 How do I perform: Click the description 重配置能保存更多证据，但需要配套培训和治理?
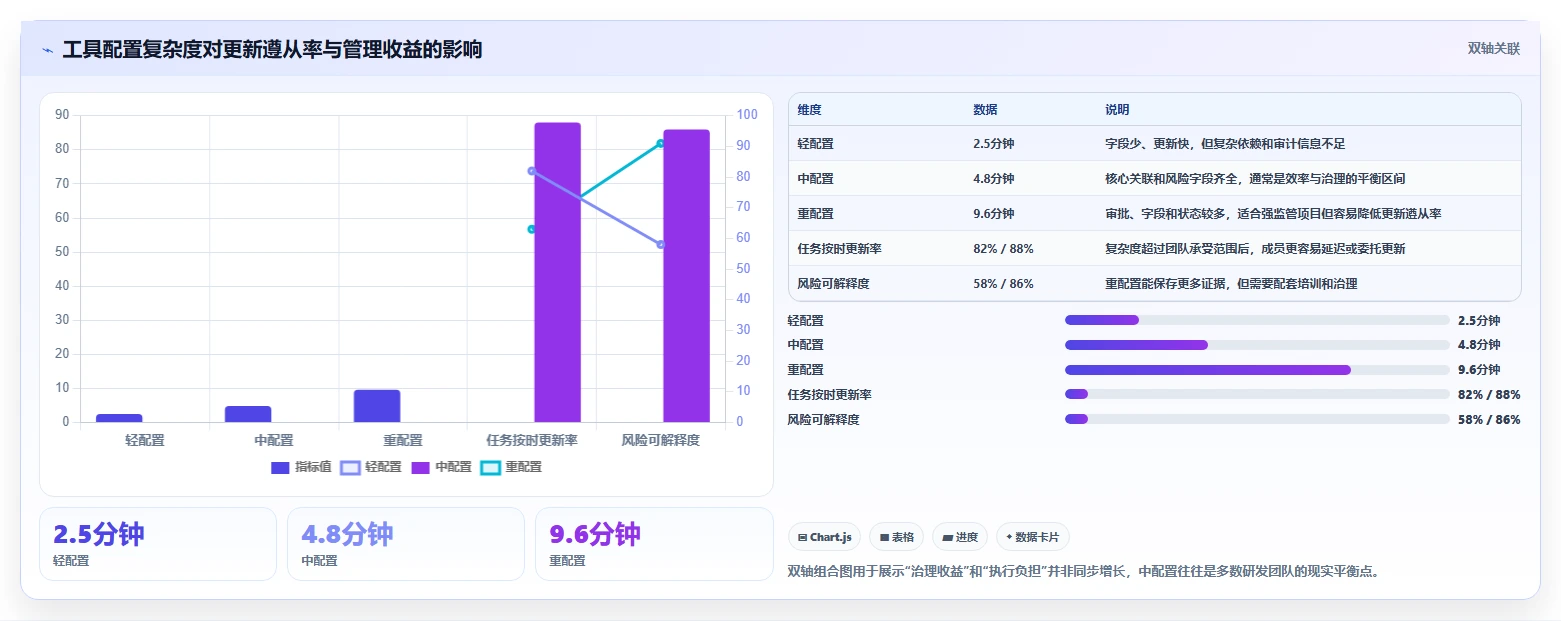(x=1231, y=284)
